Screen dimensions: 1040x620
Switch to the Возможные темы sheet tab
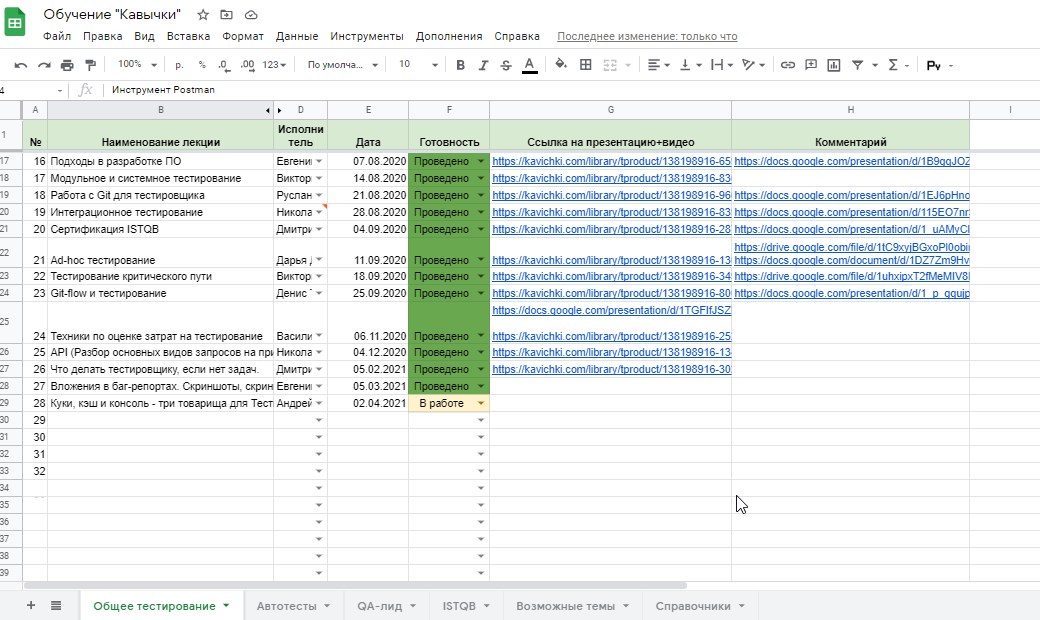point(572,606)
